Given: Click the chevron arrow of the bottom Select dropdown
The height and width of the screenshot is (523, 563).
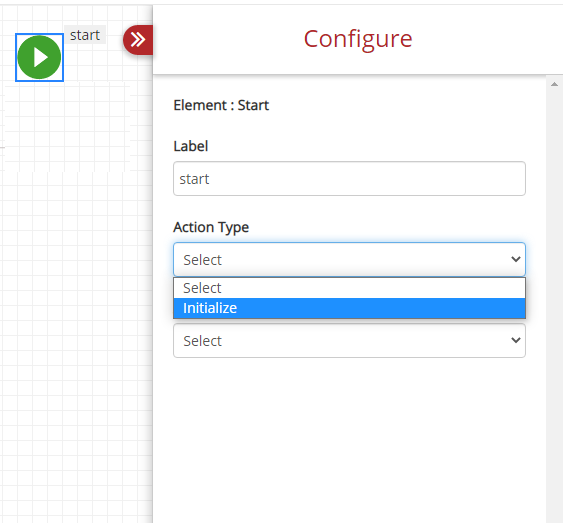Looking at the screenshot, I should tap(516, 340).
